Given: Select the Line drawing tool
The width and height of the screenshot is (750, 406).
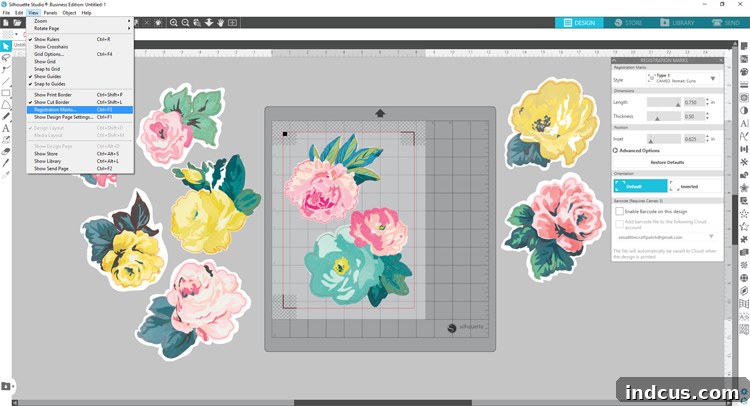Looking at the screenshot, I should (x=6, y=81).
